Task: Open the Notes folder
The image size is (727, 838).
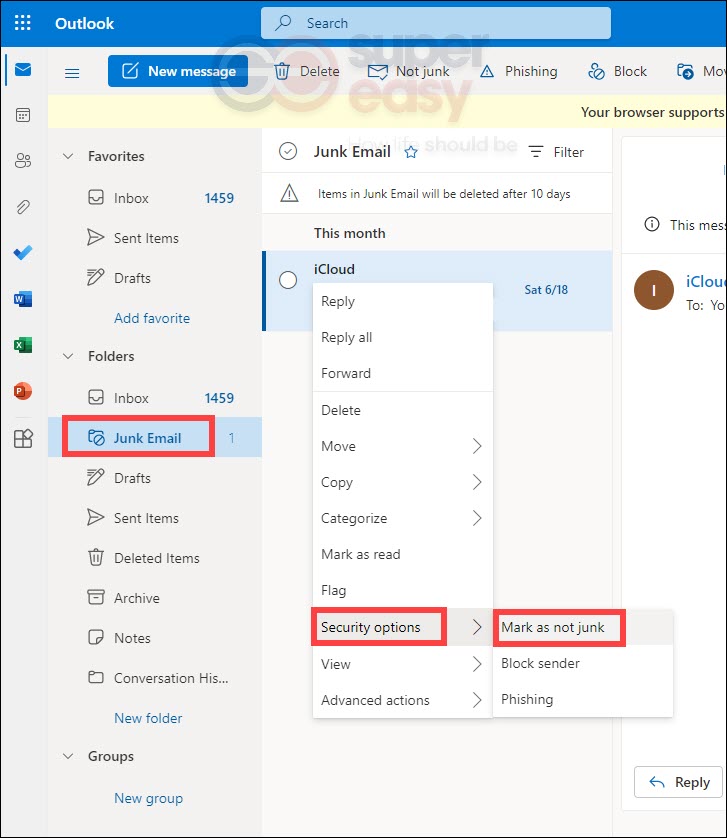Action: 155,638
